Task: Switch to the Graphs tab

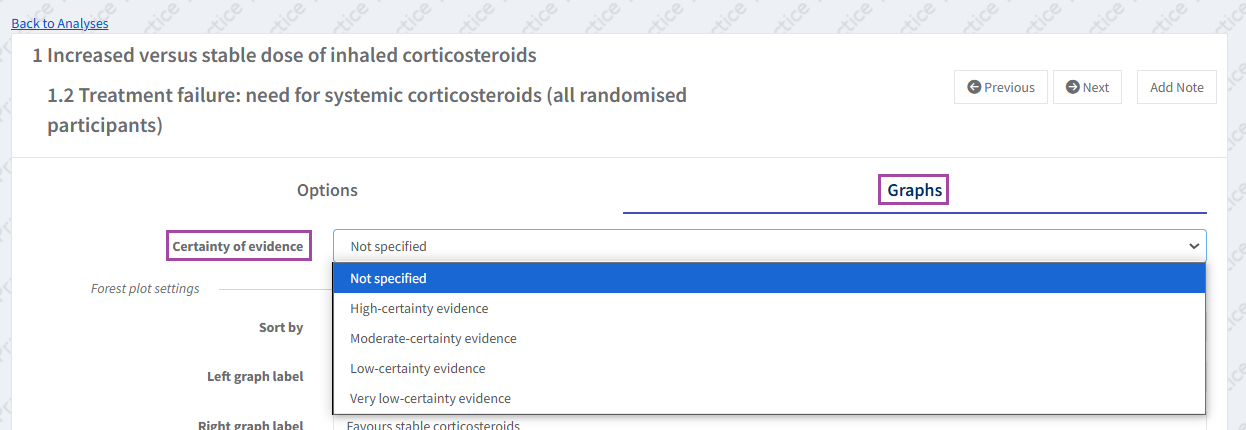Action: [x=914, y=190]
